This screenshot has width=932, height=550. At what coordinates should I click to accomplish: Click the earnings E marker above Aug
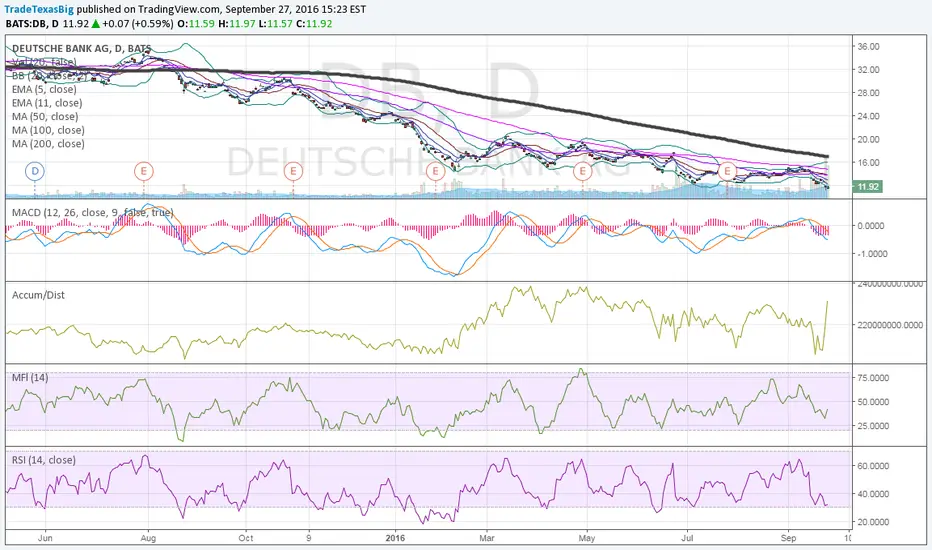tap(143, 172)
